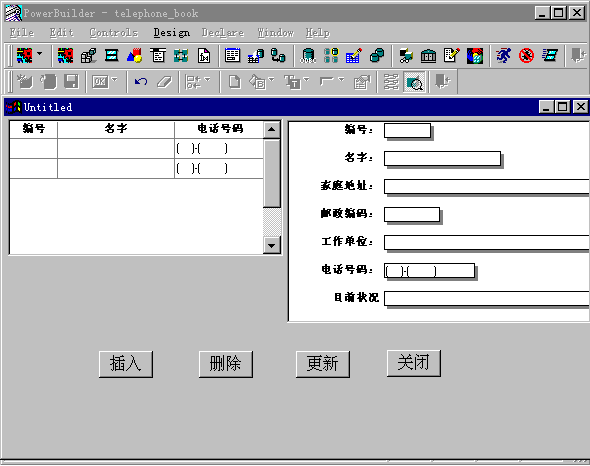Click the Debug (crossed-out bug) icon
This screenshot has height=466, width=590.
coord(526,56)
